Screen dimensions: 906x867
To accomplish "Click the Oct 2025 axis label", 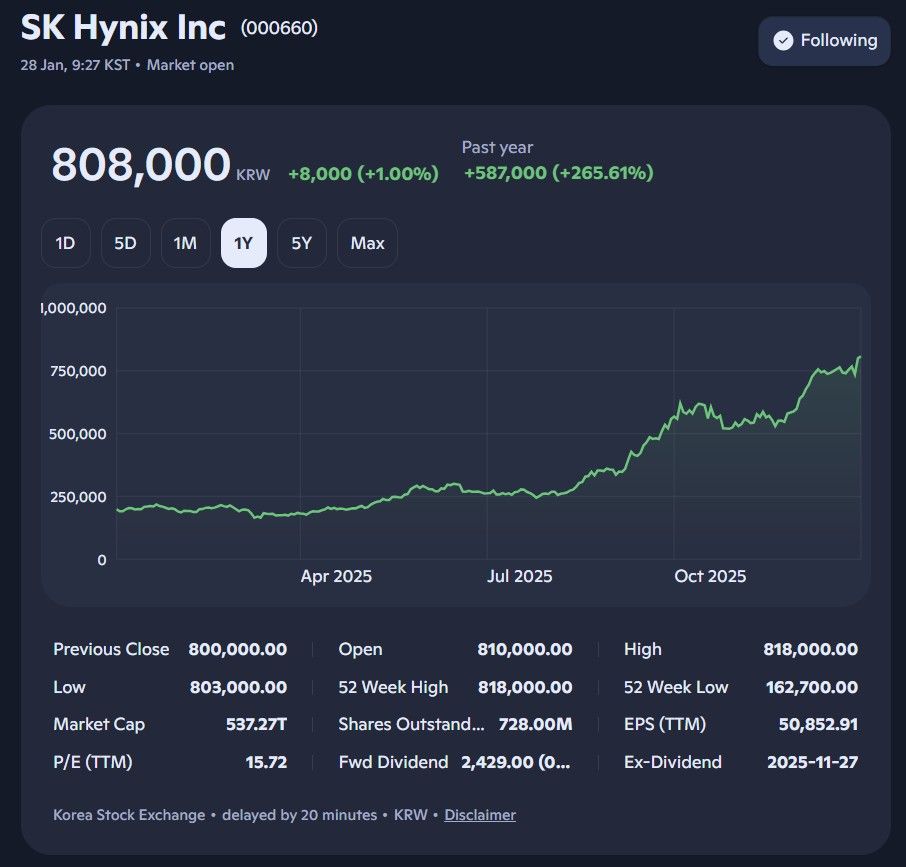I will click(x=710, y=576).
